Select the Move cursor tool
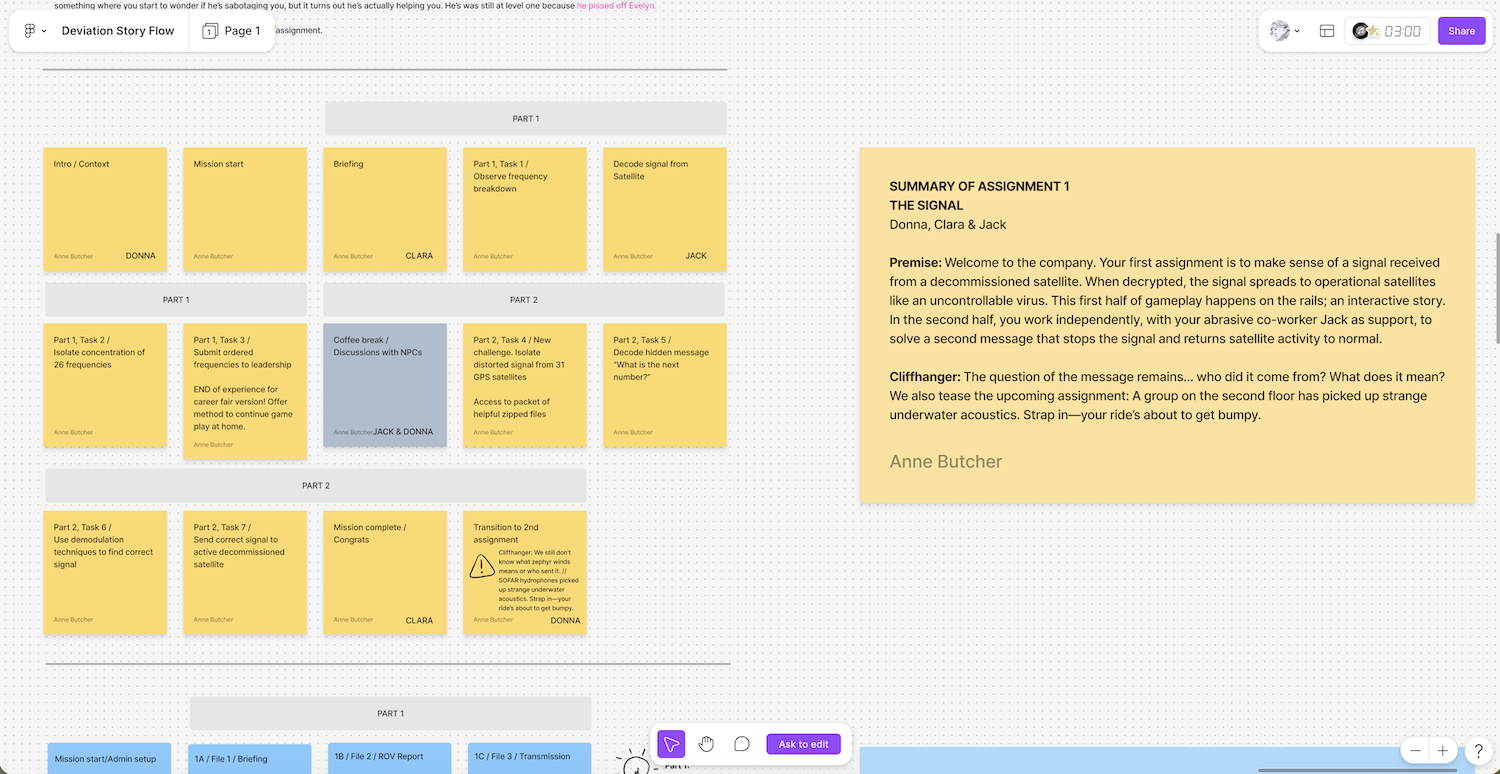This screenshot has width=1500, height=774. [x=671, y=744]
